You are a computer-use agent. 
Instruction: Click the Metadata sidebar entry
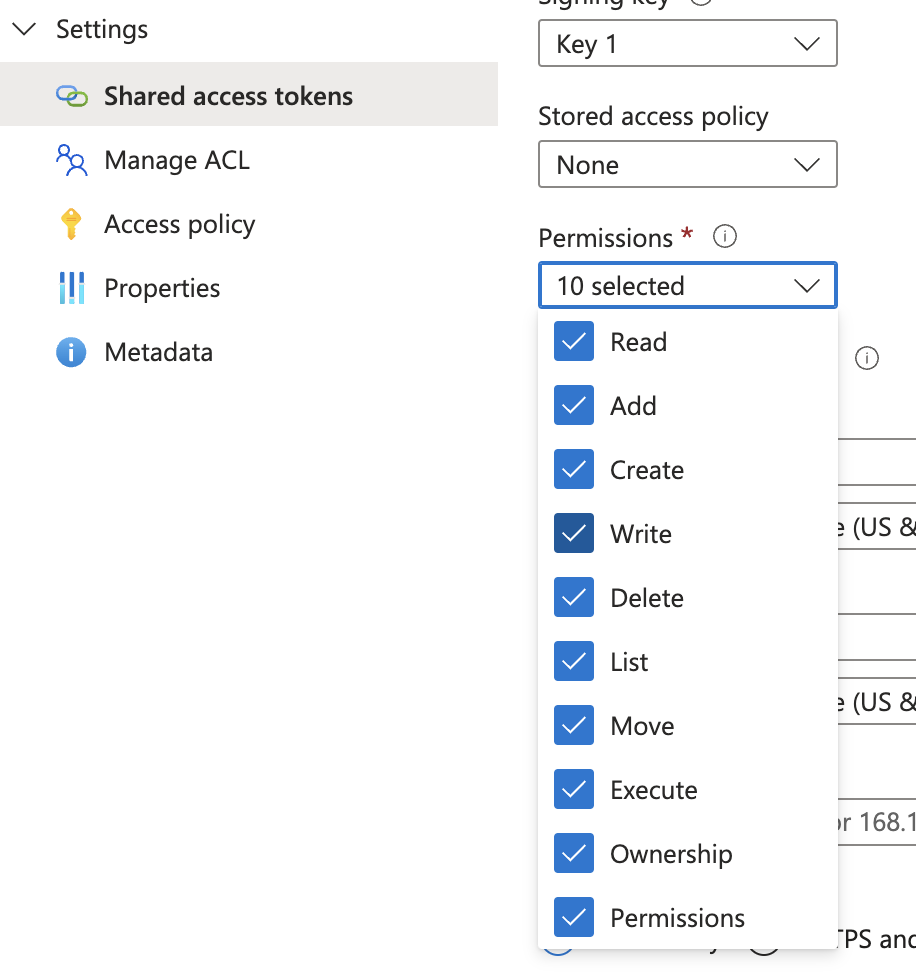pyautogui.click(x=158, y=351)
